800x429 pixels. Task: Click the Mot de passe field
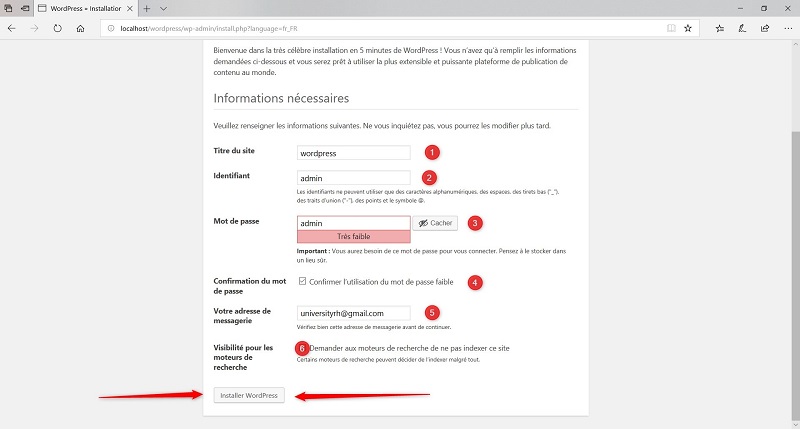[354, 223]
